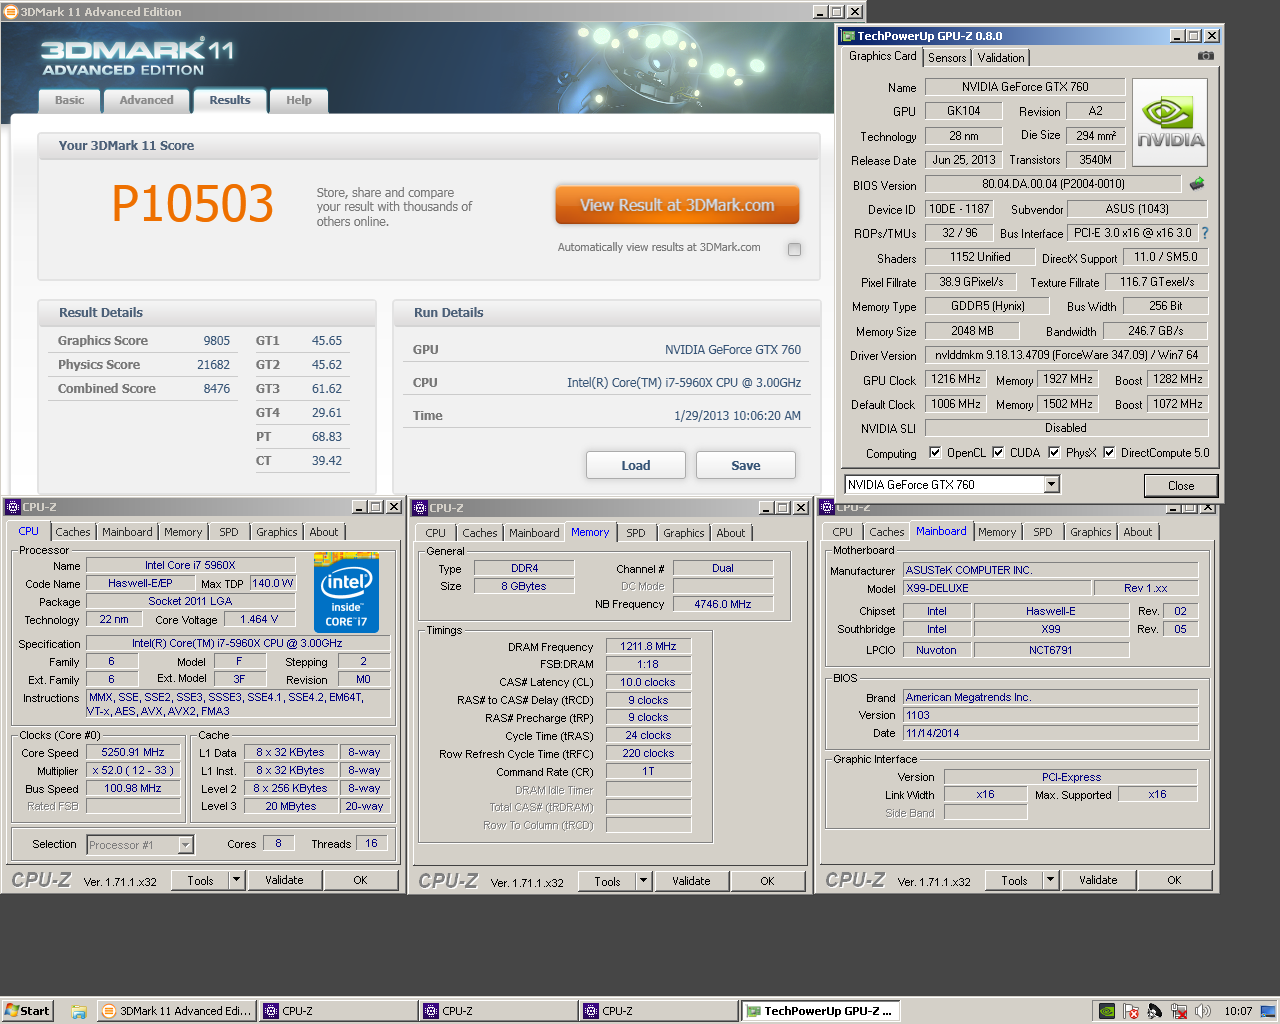Click GPU-Z screenshot camera icon
The width and height of the screenshot is (1280, 1024).
[1205, 56]
